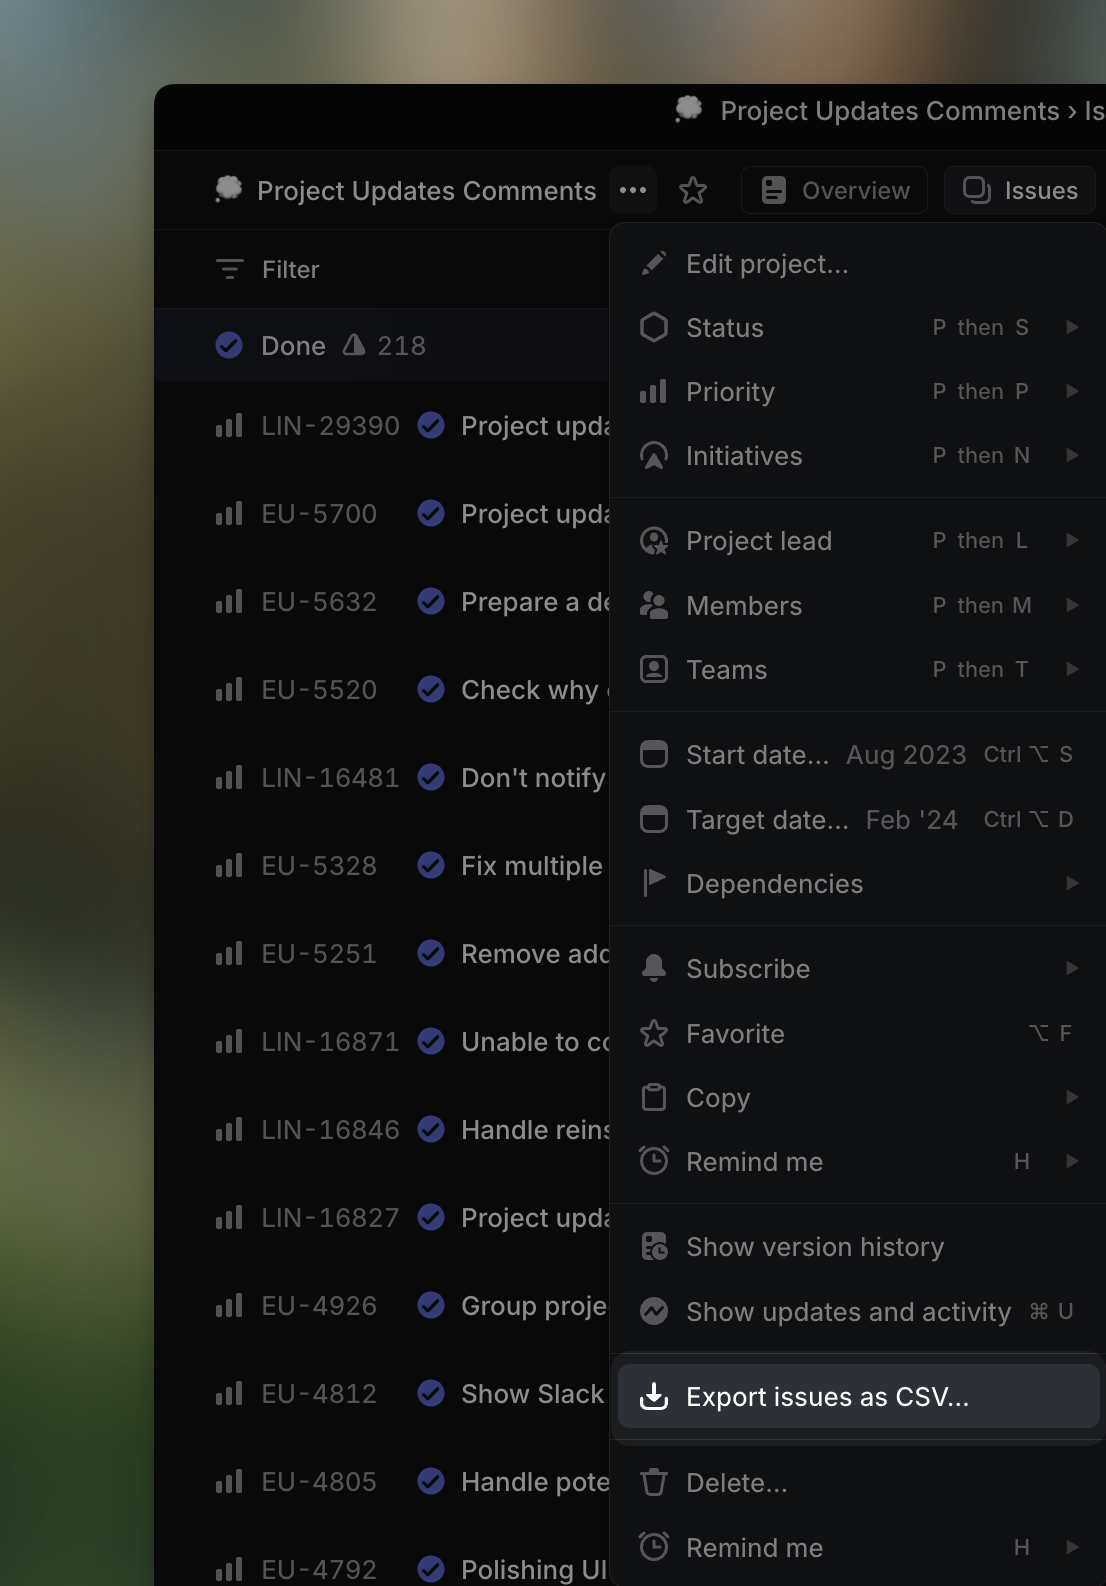Switch to the Overview tab

click(835, 190)
